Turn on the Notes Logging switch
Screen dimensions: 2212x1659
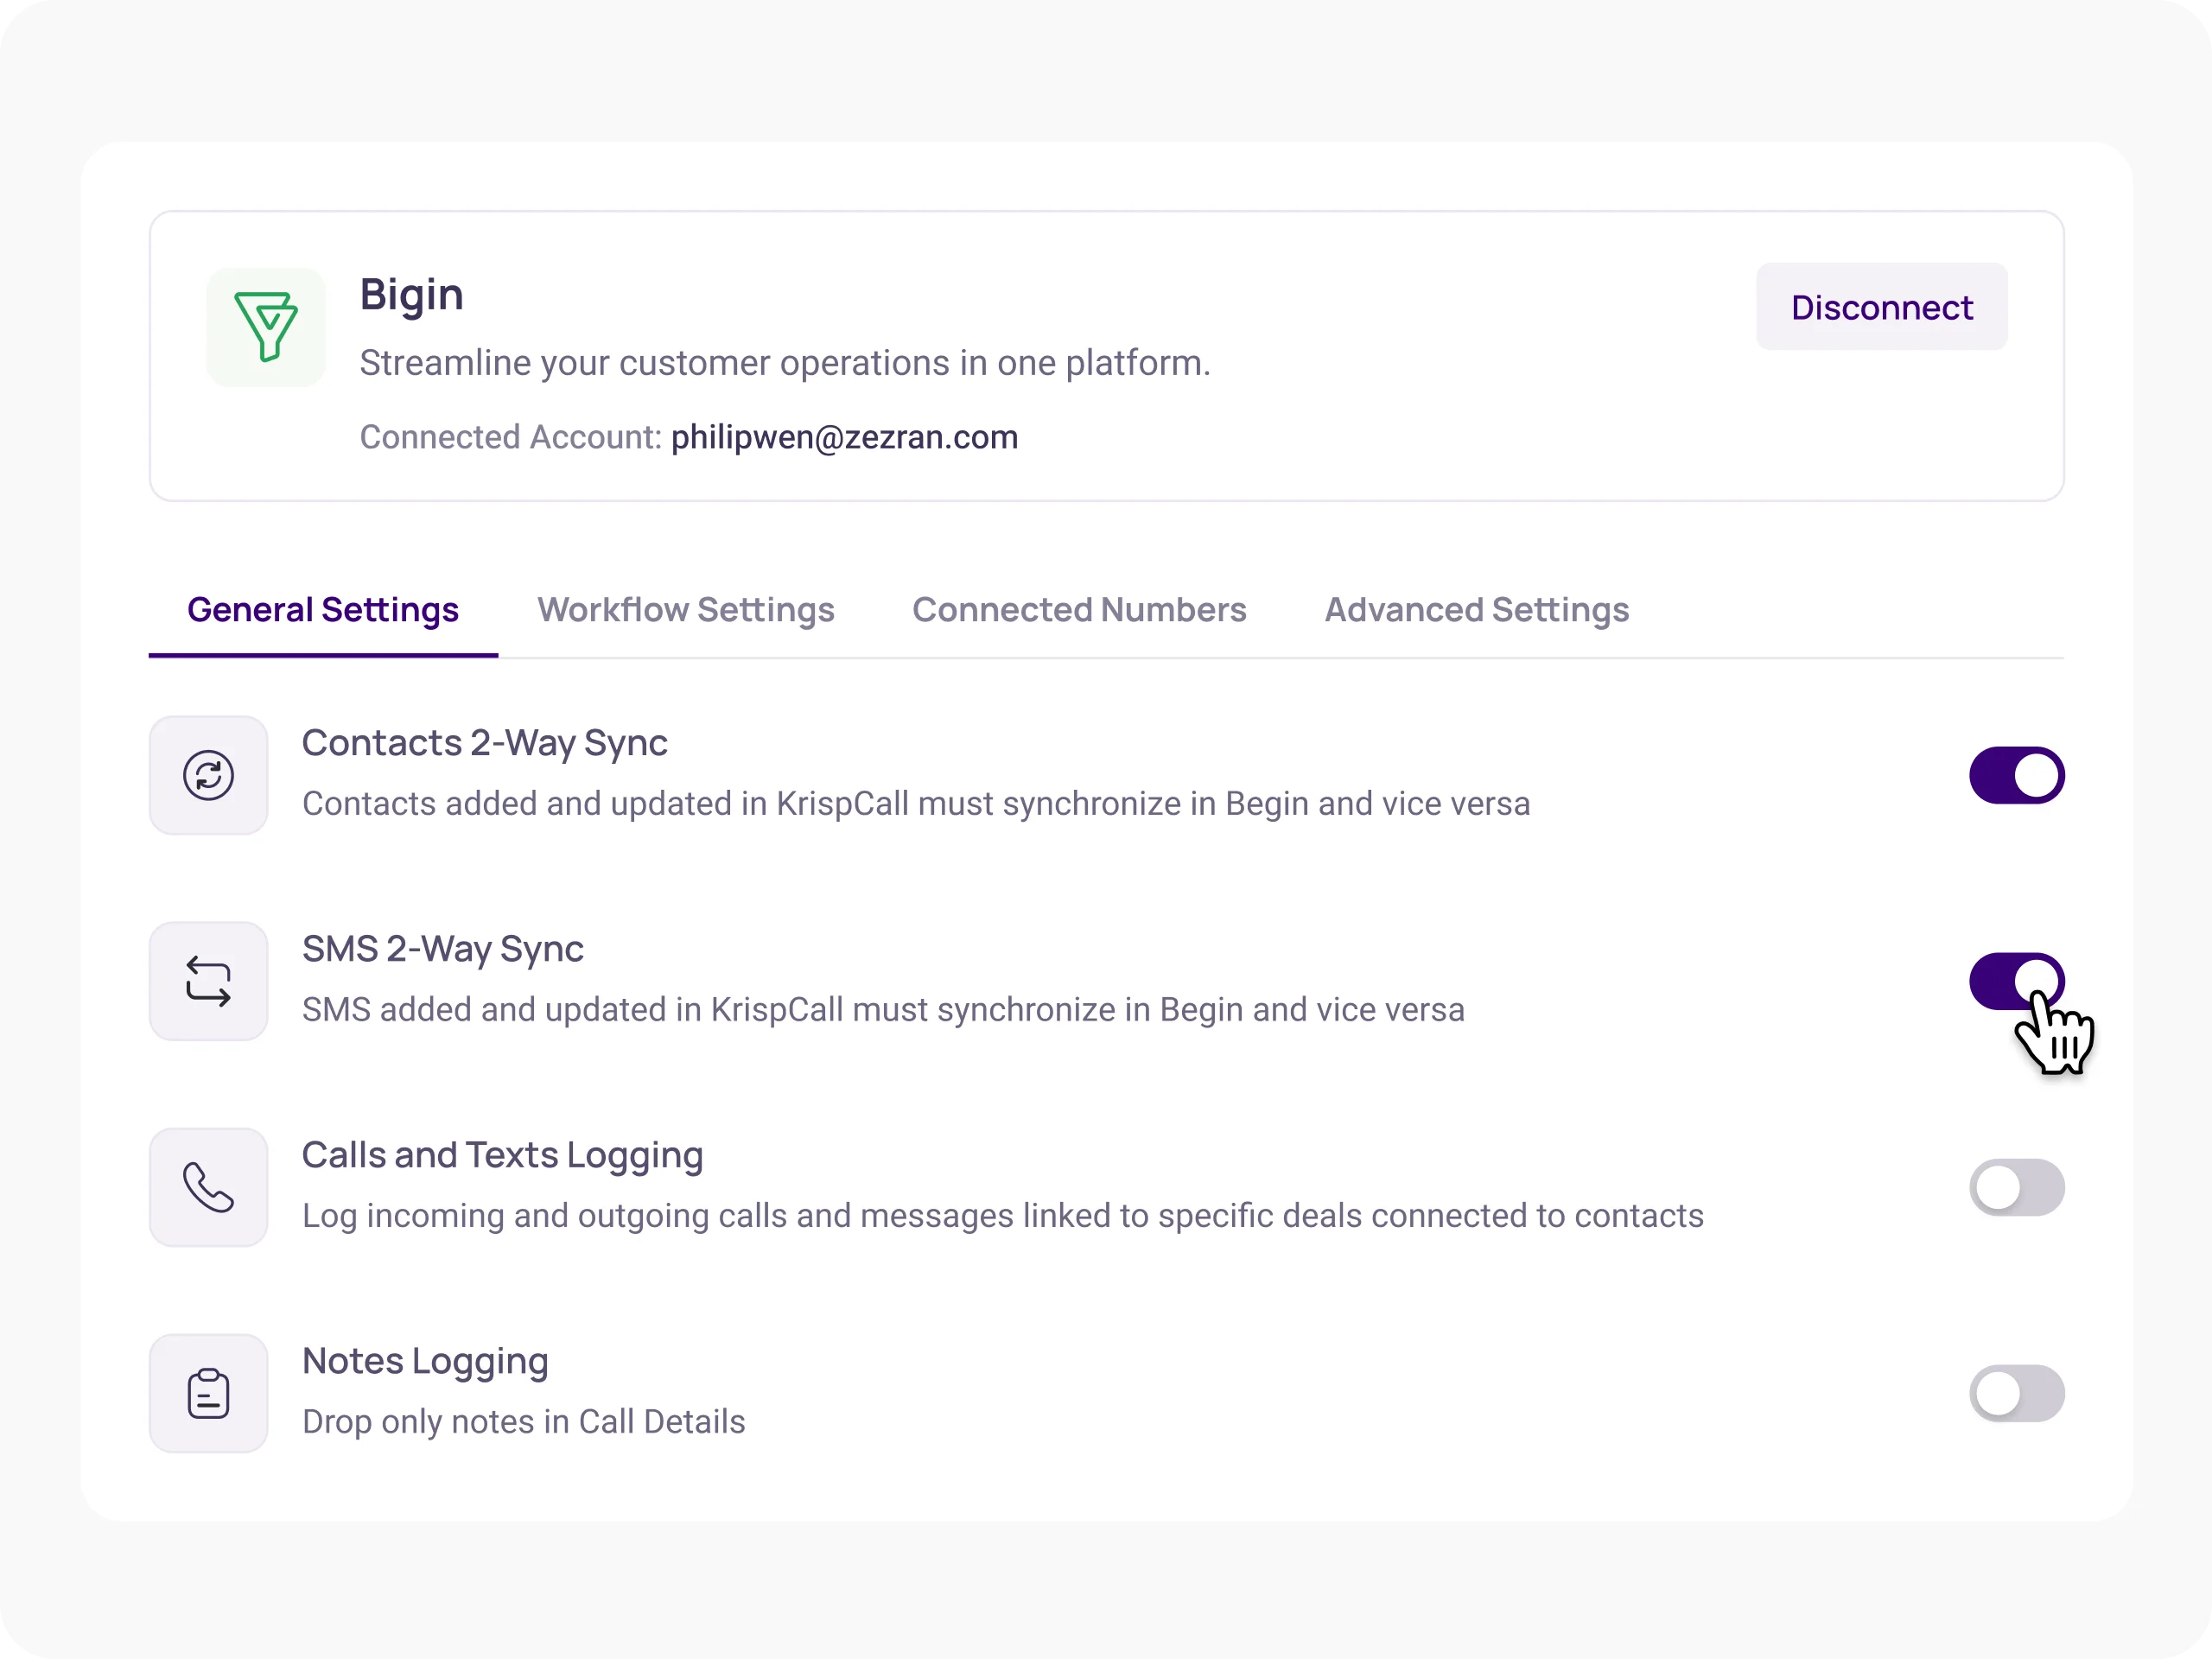tap(2017, 1393)
